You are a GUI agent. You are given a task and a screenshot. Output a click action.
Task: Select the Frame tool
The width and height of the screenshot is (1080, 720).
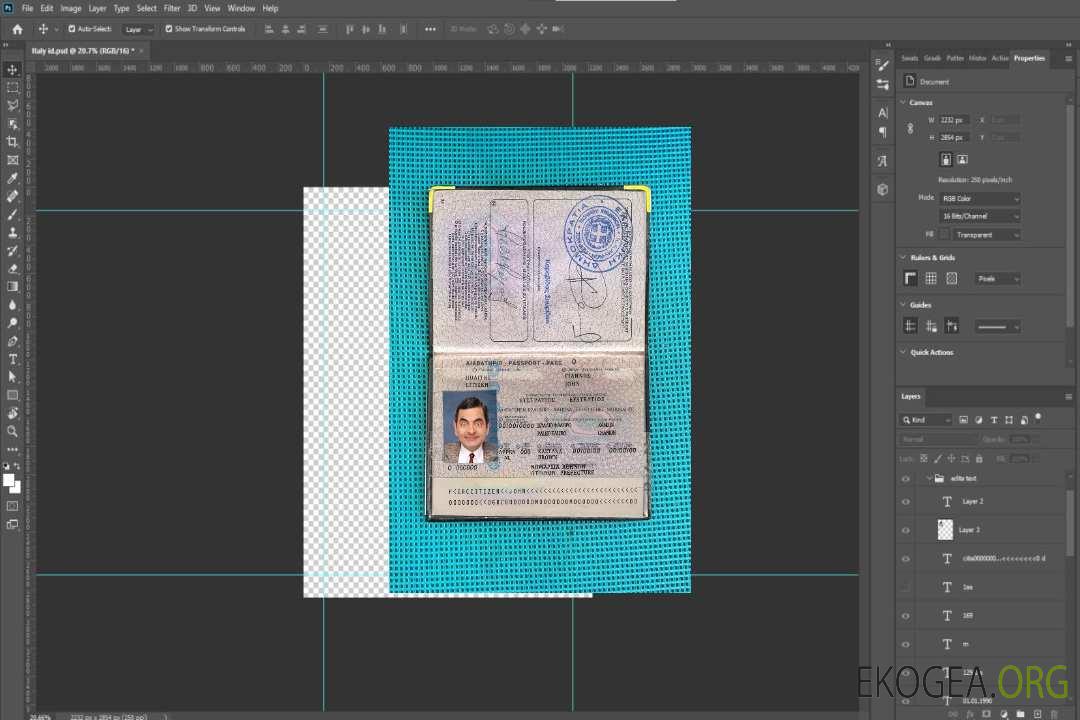click(12, 160)
